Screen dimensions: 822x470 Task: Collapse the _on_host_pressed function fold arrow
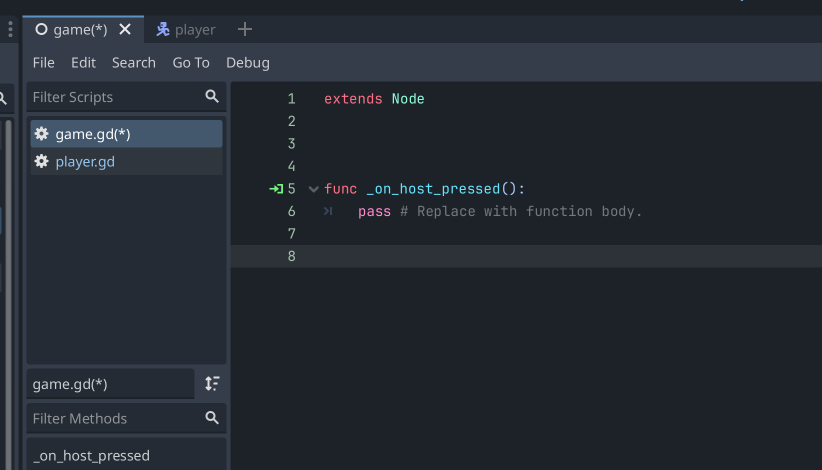[x=314, y=189]
